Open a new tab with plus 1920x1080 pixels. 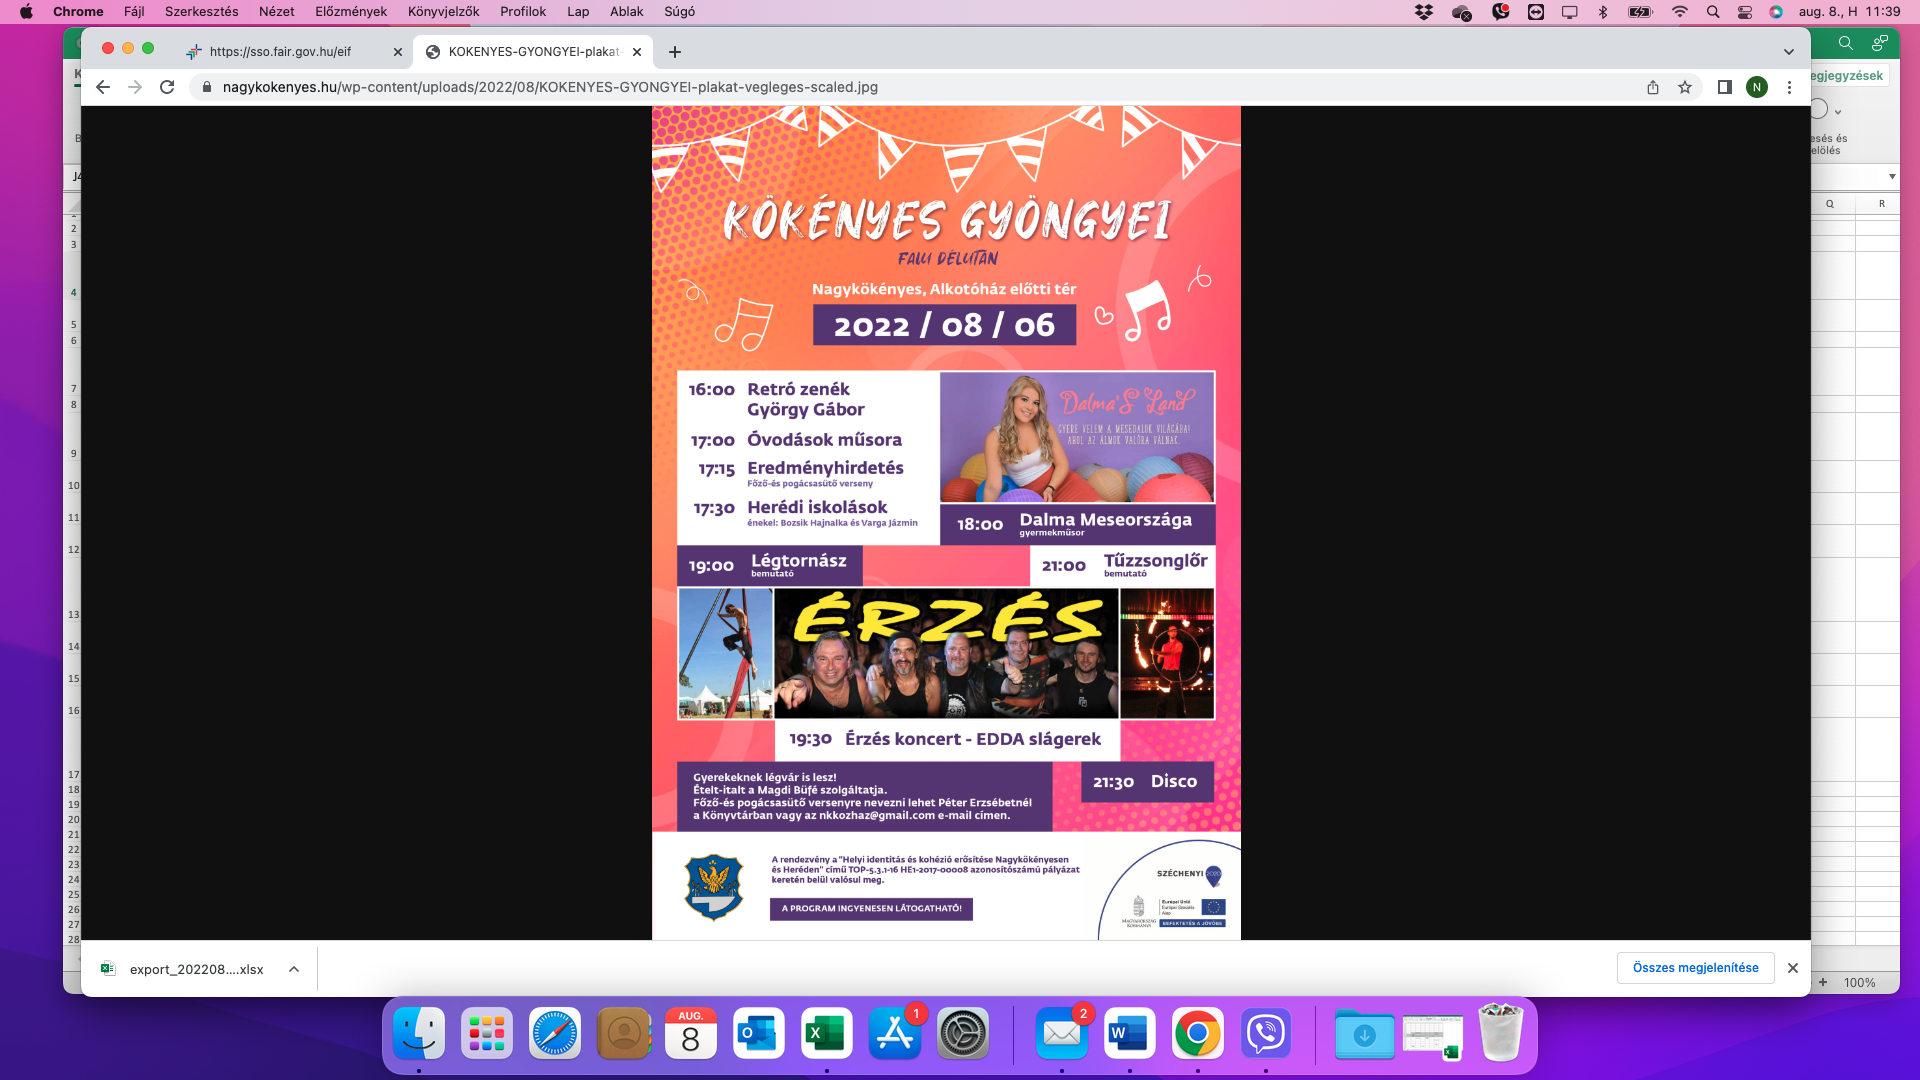click(x=675, y=52)
